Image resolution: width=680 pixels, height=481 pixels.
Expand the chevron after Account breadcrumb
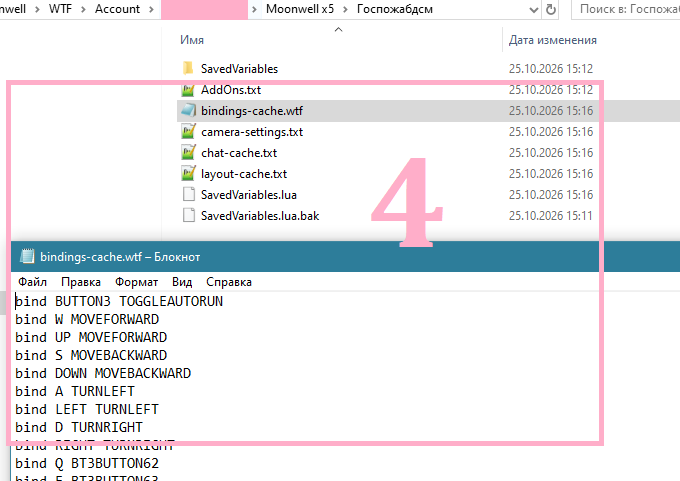(x=151, y=9)
